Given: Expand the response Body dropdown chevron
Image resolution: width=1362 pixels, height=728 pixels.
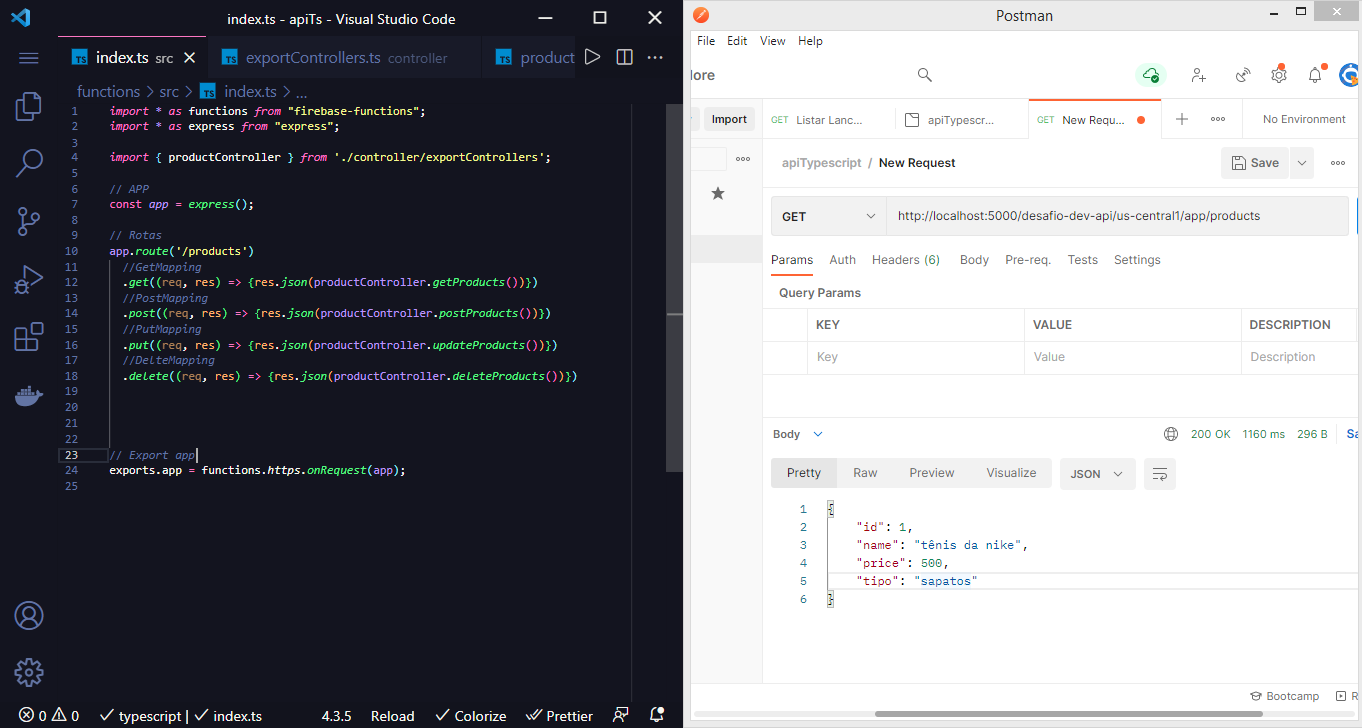Looking at the screenshot, I should [818, 434].
